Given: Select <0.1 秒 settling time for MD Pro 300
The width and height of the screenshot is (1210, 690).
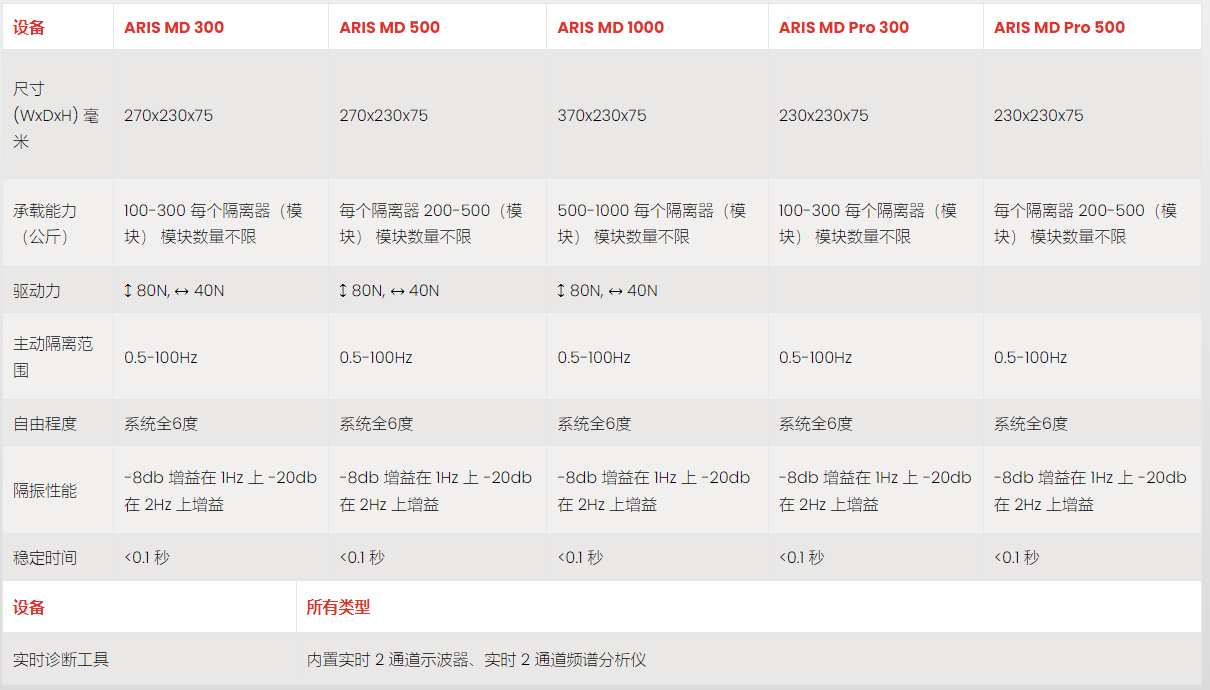Looking at the screenshot, I should (802, 557).
